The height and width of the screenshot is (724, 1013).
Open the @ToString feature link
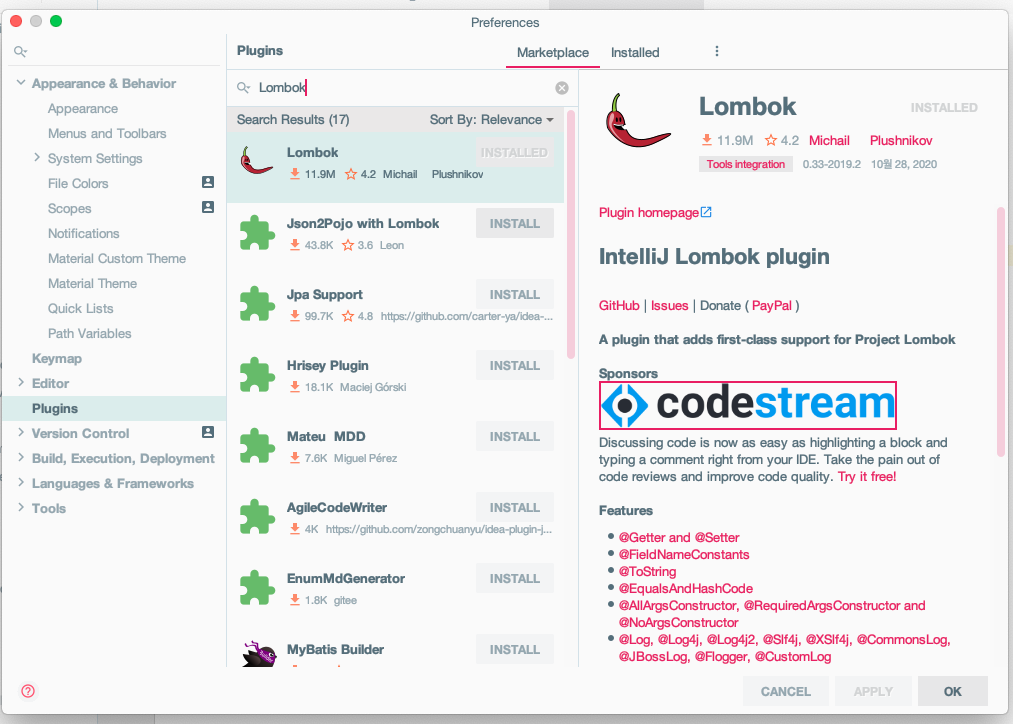[x=647, y=572]
